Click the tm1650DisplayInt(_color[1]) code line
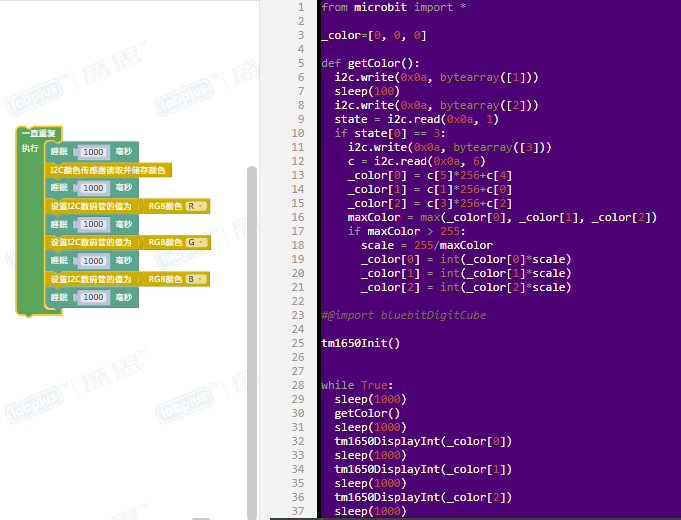 (423, 469)
